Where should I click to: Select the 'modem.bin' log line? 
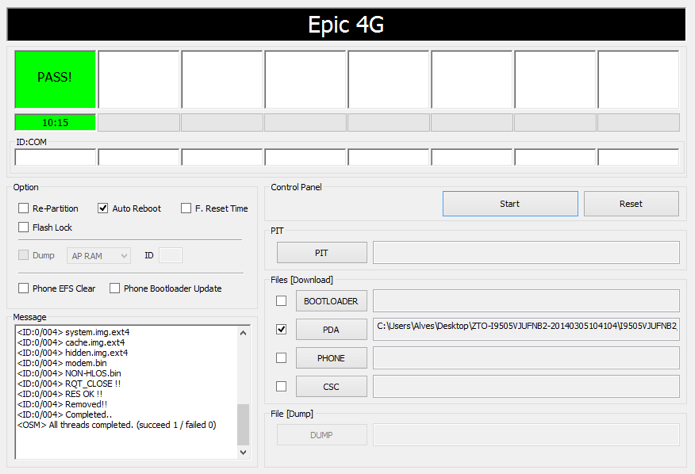click(x=62, y=363)
